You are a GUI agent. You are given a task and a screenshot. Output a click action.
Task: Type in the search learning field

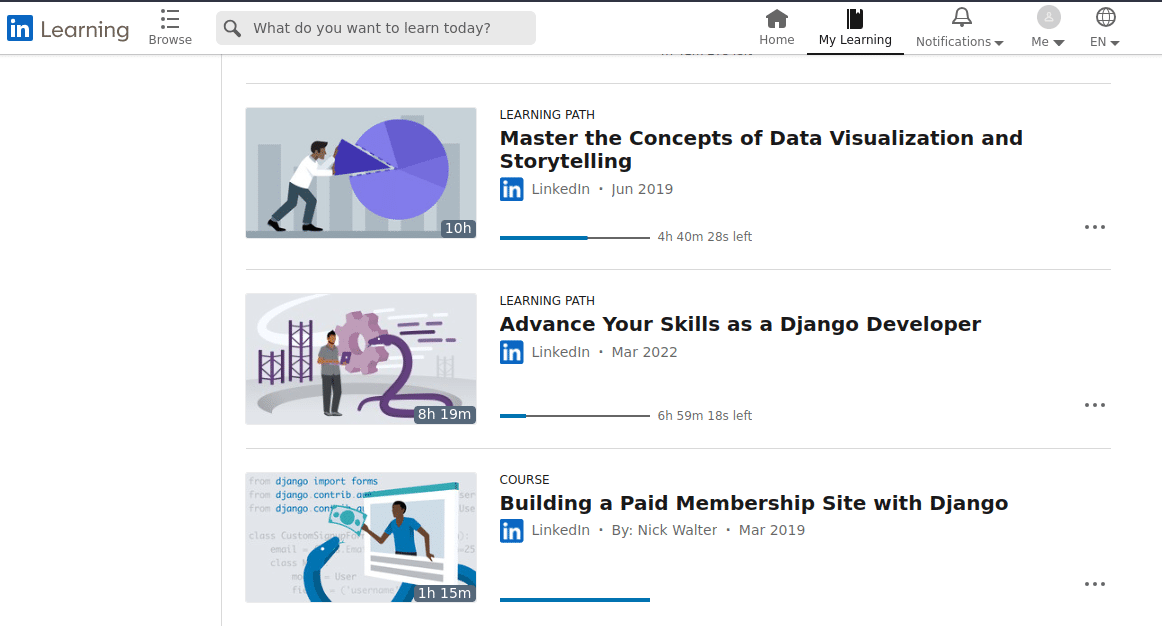pos(385,28)
